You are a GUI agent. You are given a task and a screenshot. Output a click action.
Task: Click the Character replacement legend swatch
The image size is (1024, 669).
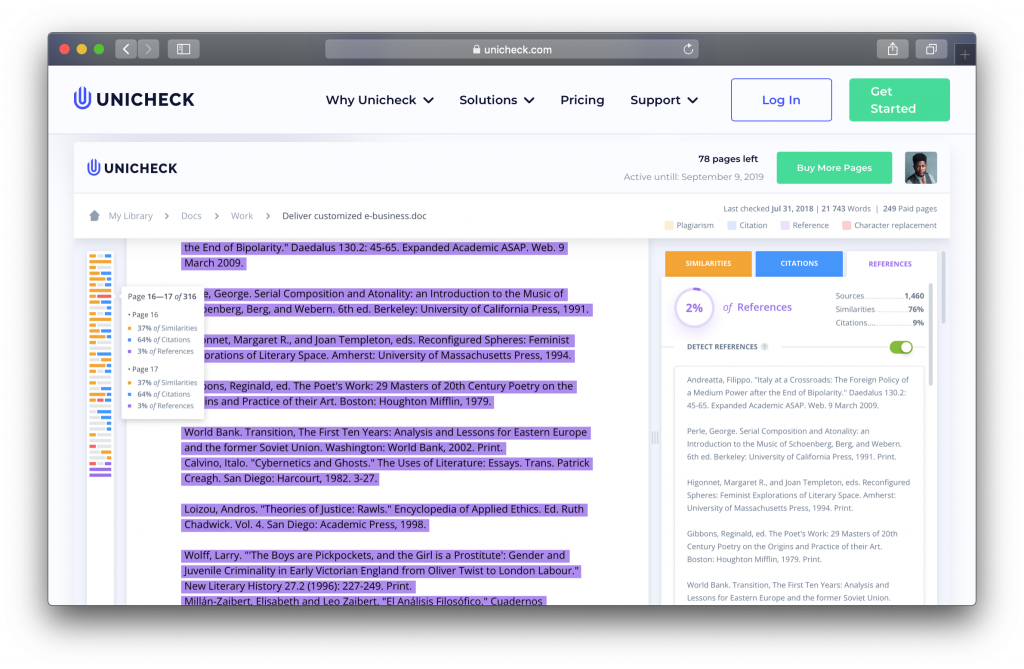point(846,225)
